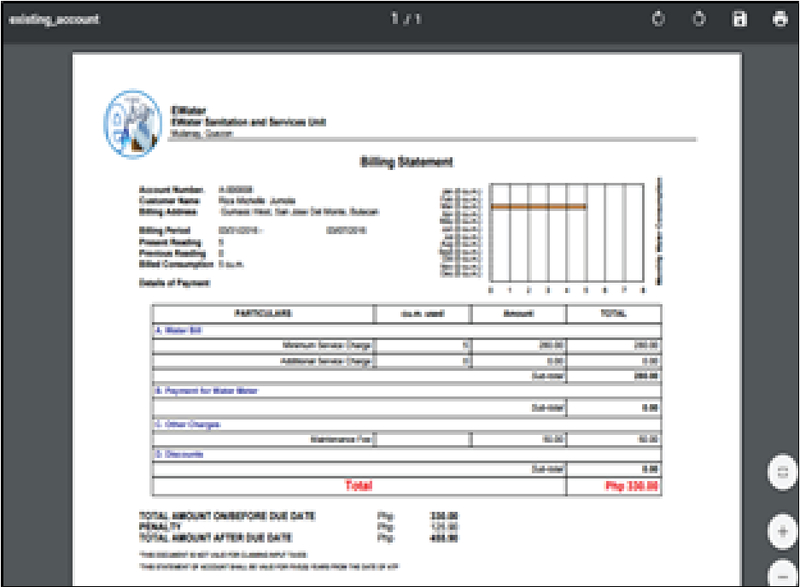Zoom out with the minus button
The image size is (800, 587).
(781, 573)
